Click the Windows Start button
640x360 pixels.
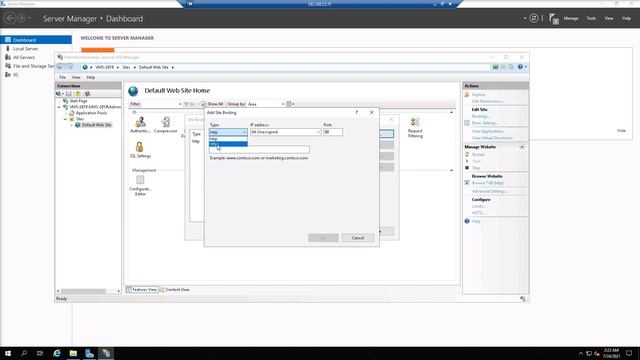point(8,353)
